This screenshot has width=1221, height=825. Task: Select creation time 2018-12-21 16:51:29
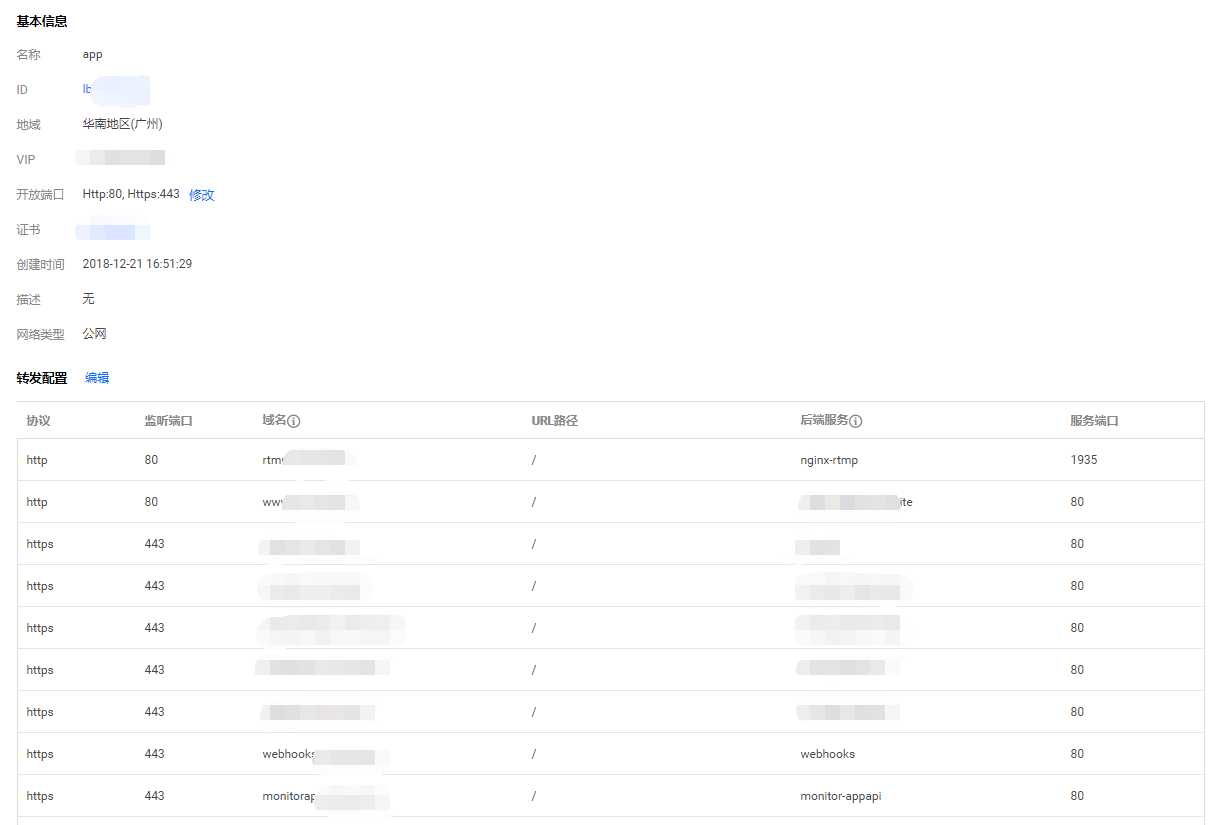(x=137, y=264)
